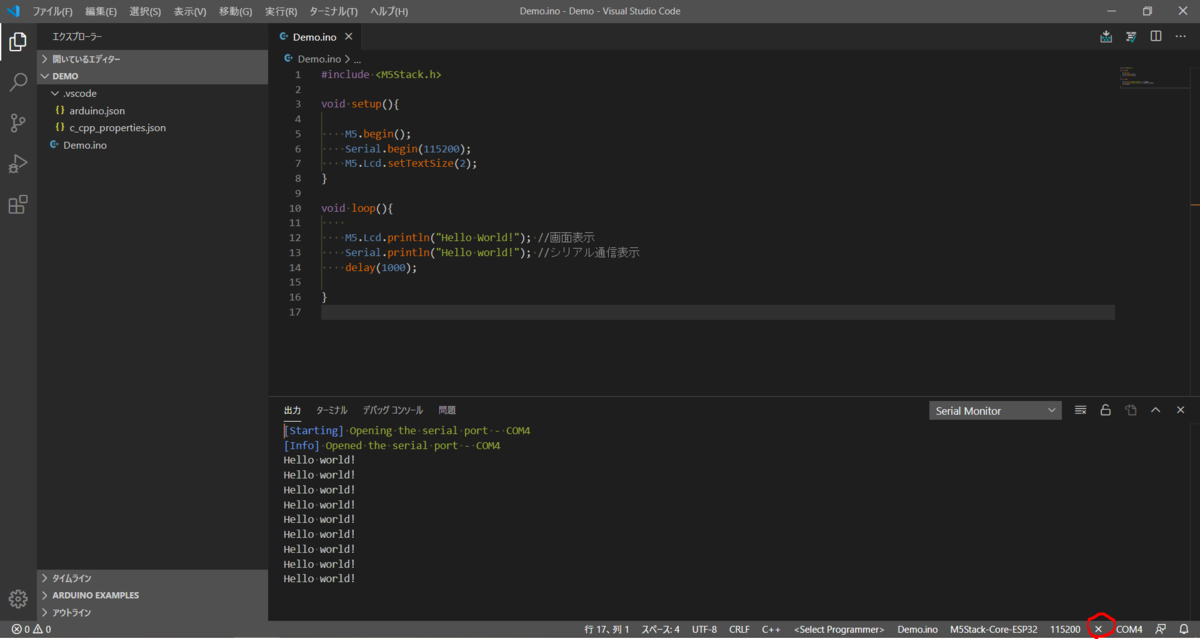Image resolution: width=1200 pixels, height=639 pixels.
Task: Show errors and warnings count in status bar
Action: click(31, 630)
